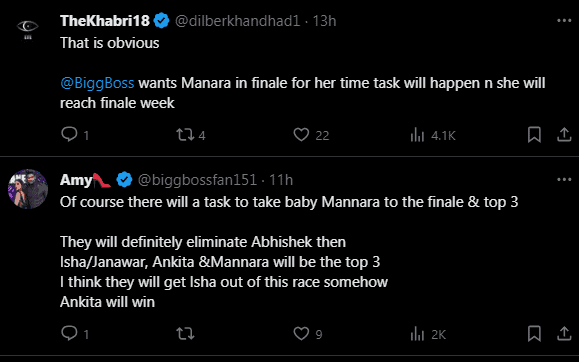Viewport: 579px width, 362px height.
Task: Open the @biggbossfan151 handle
Action: (x=197, y=180)
